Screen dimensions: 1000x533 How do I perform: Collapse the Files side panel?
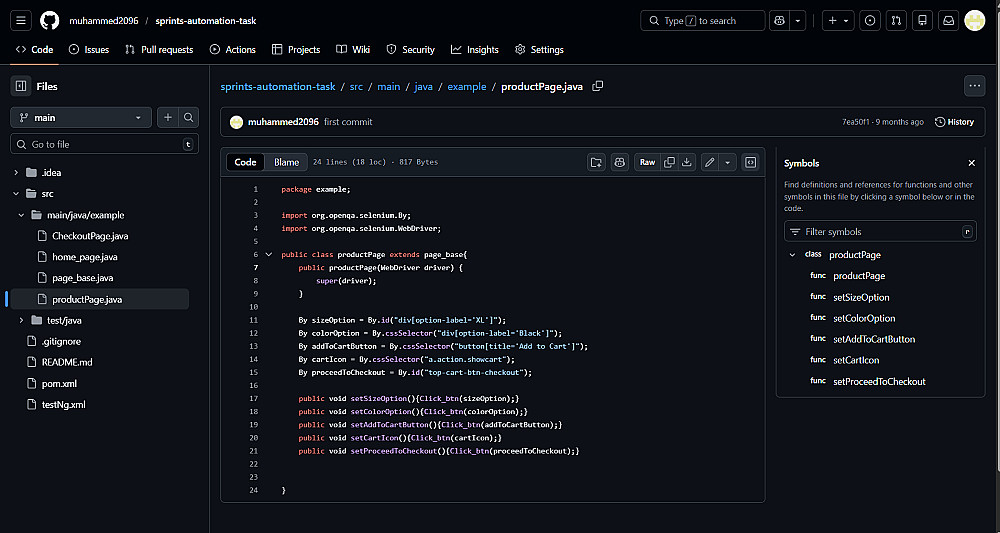(x=21, y=87)
